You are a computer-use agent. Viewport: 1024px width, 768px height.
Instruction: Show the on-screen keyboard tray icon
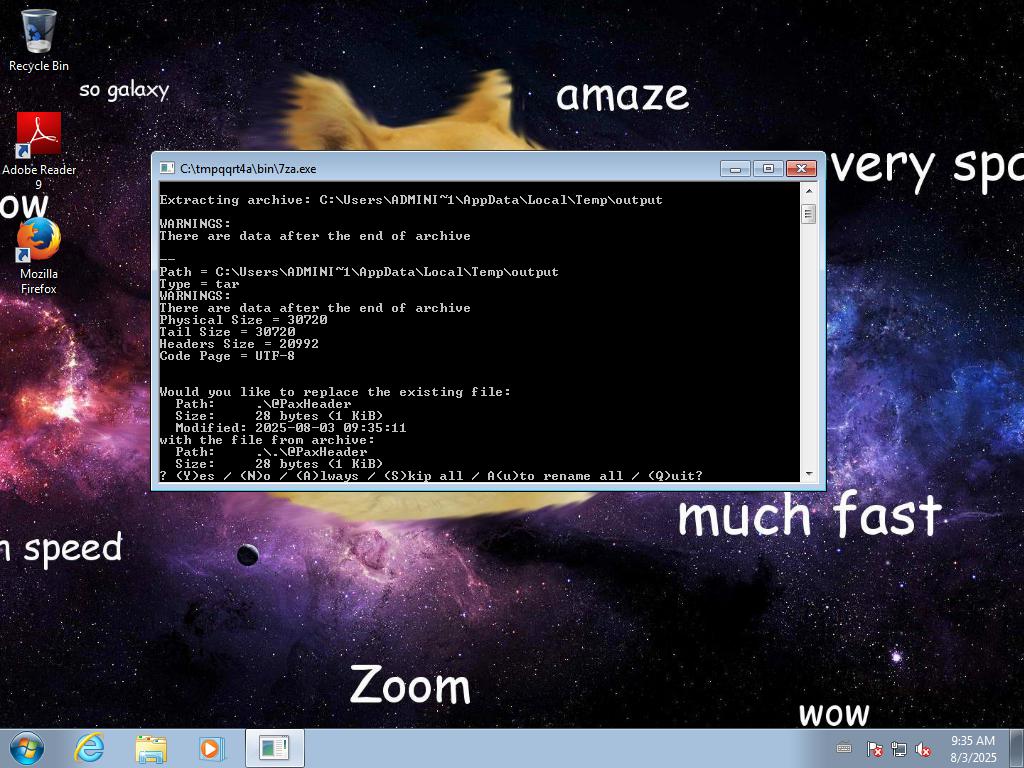[844, 748]
